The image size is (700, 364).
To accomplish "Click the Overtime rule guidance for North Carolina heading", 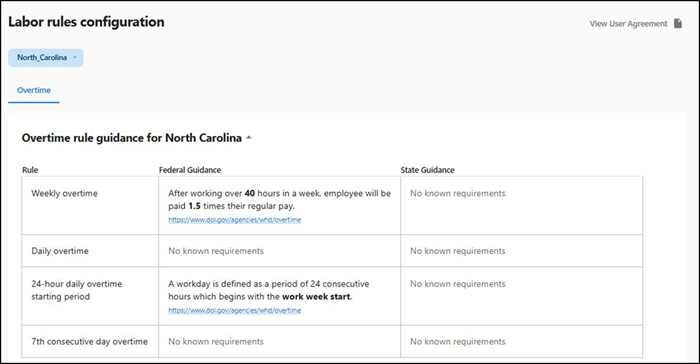I will point(132,138).
